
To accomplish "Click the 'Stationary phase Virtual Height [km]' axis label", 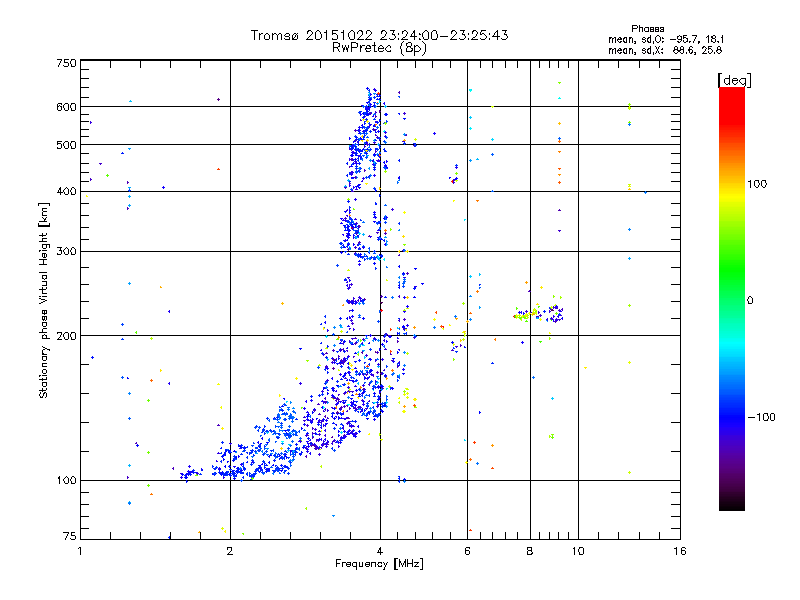I will tap(44, 301).
